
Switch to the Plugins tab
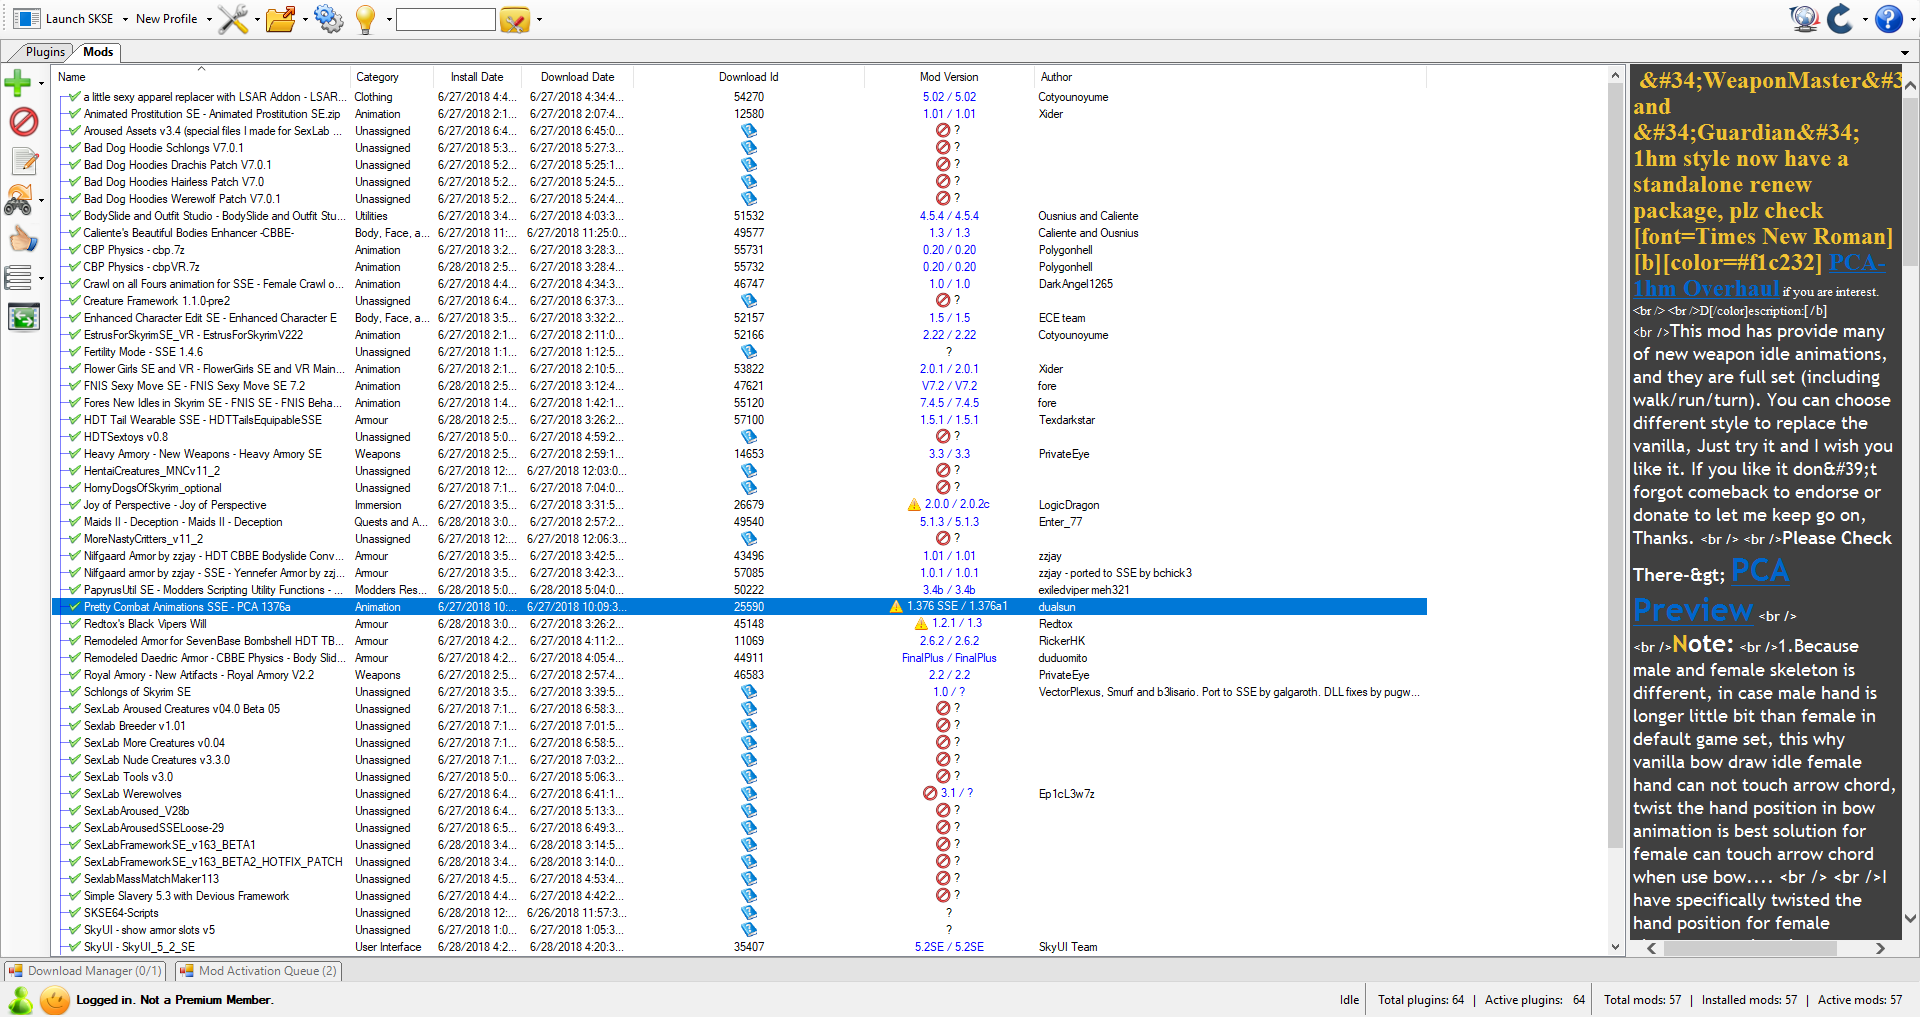[45, 52]
